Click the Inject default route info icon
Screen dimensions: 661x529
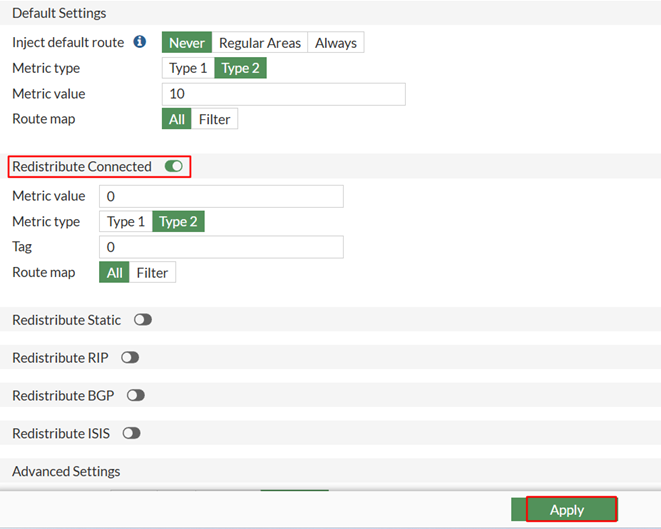tap(140, 42)
